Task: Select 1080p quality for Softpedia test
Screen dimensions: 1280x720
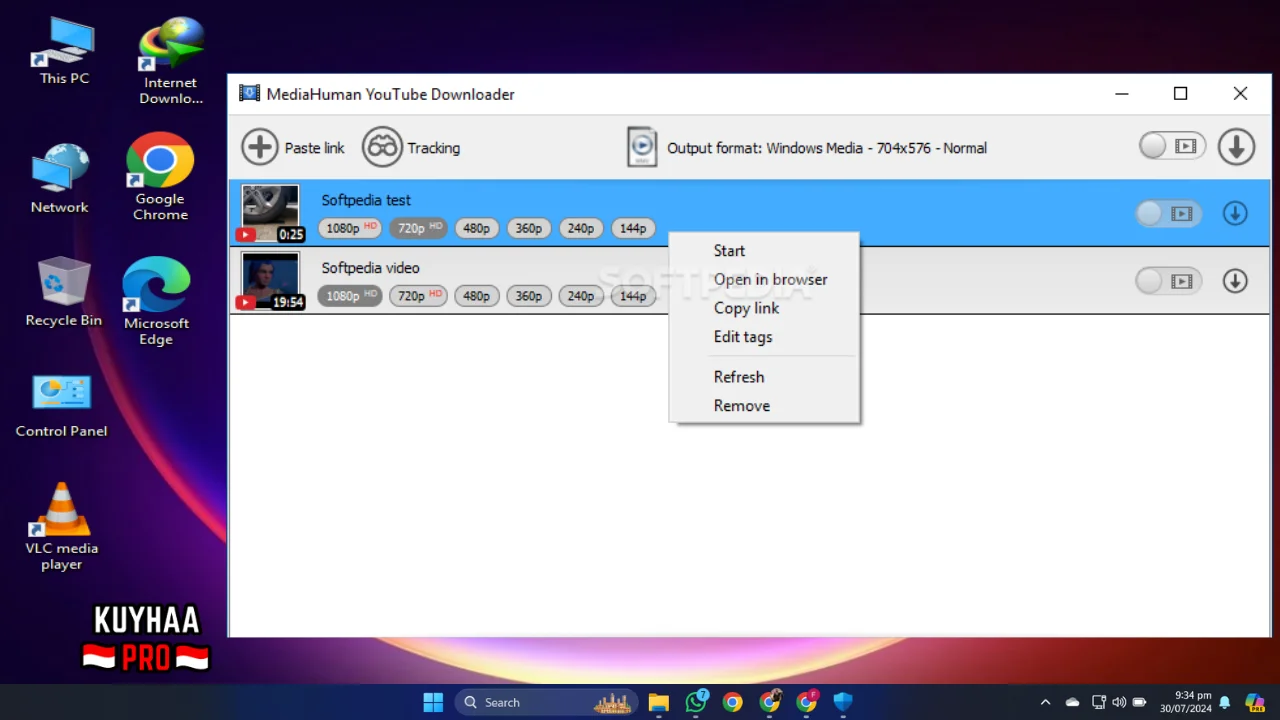Action: point(350,228)
